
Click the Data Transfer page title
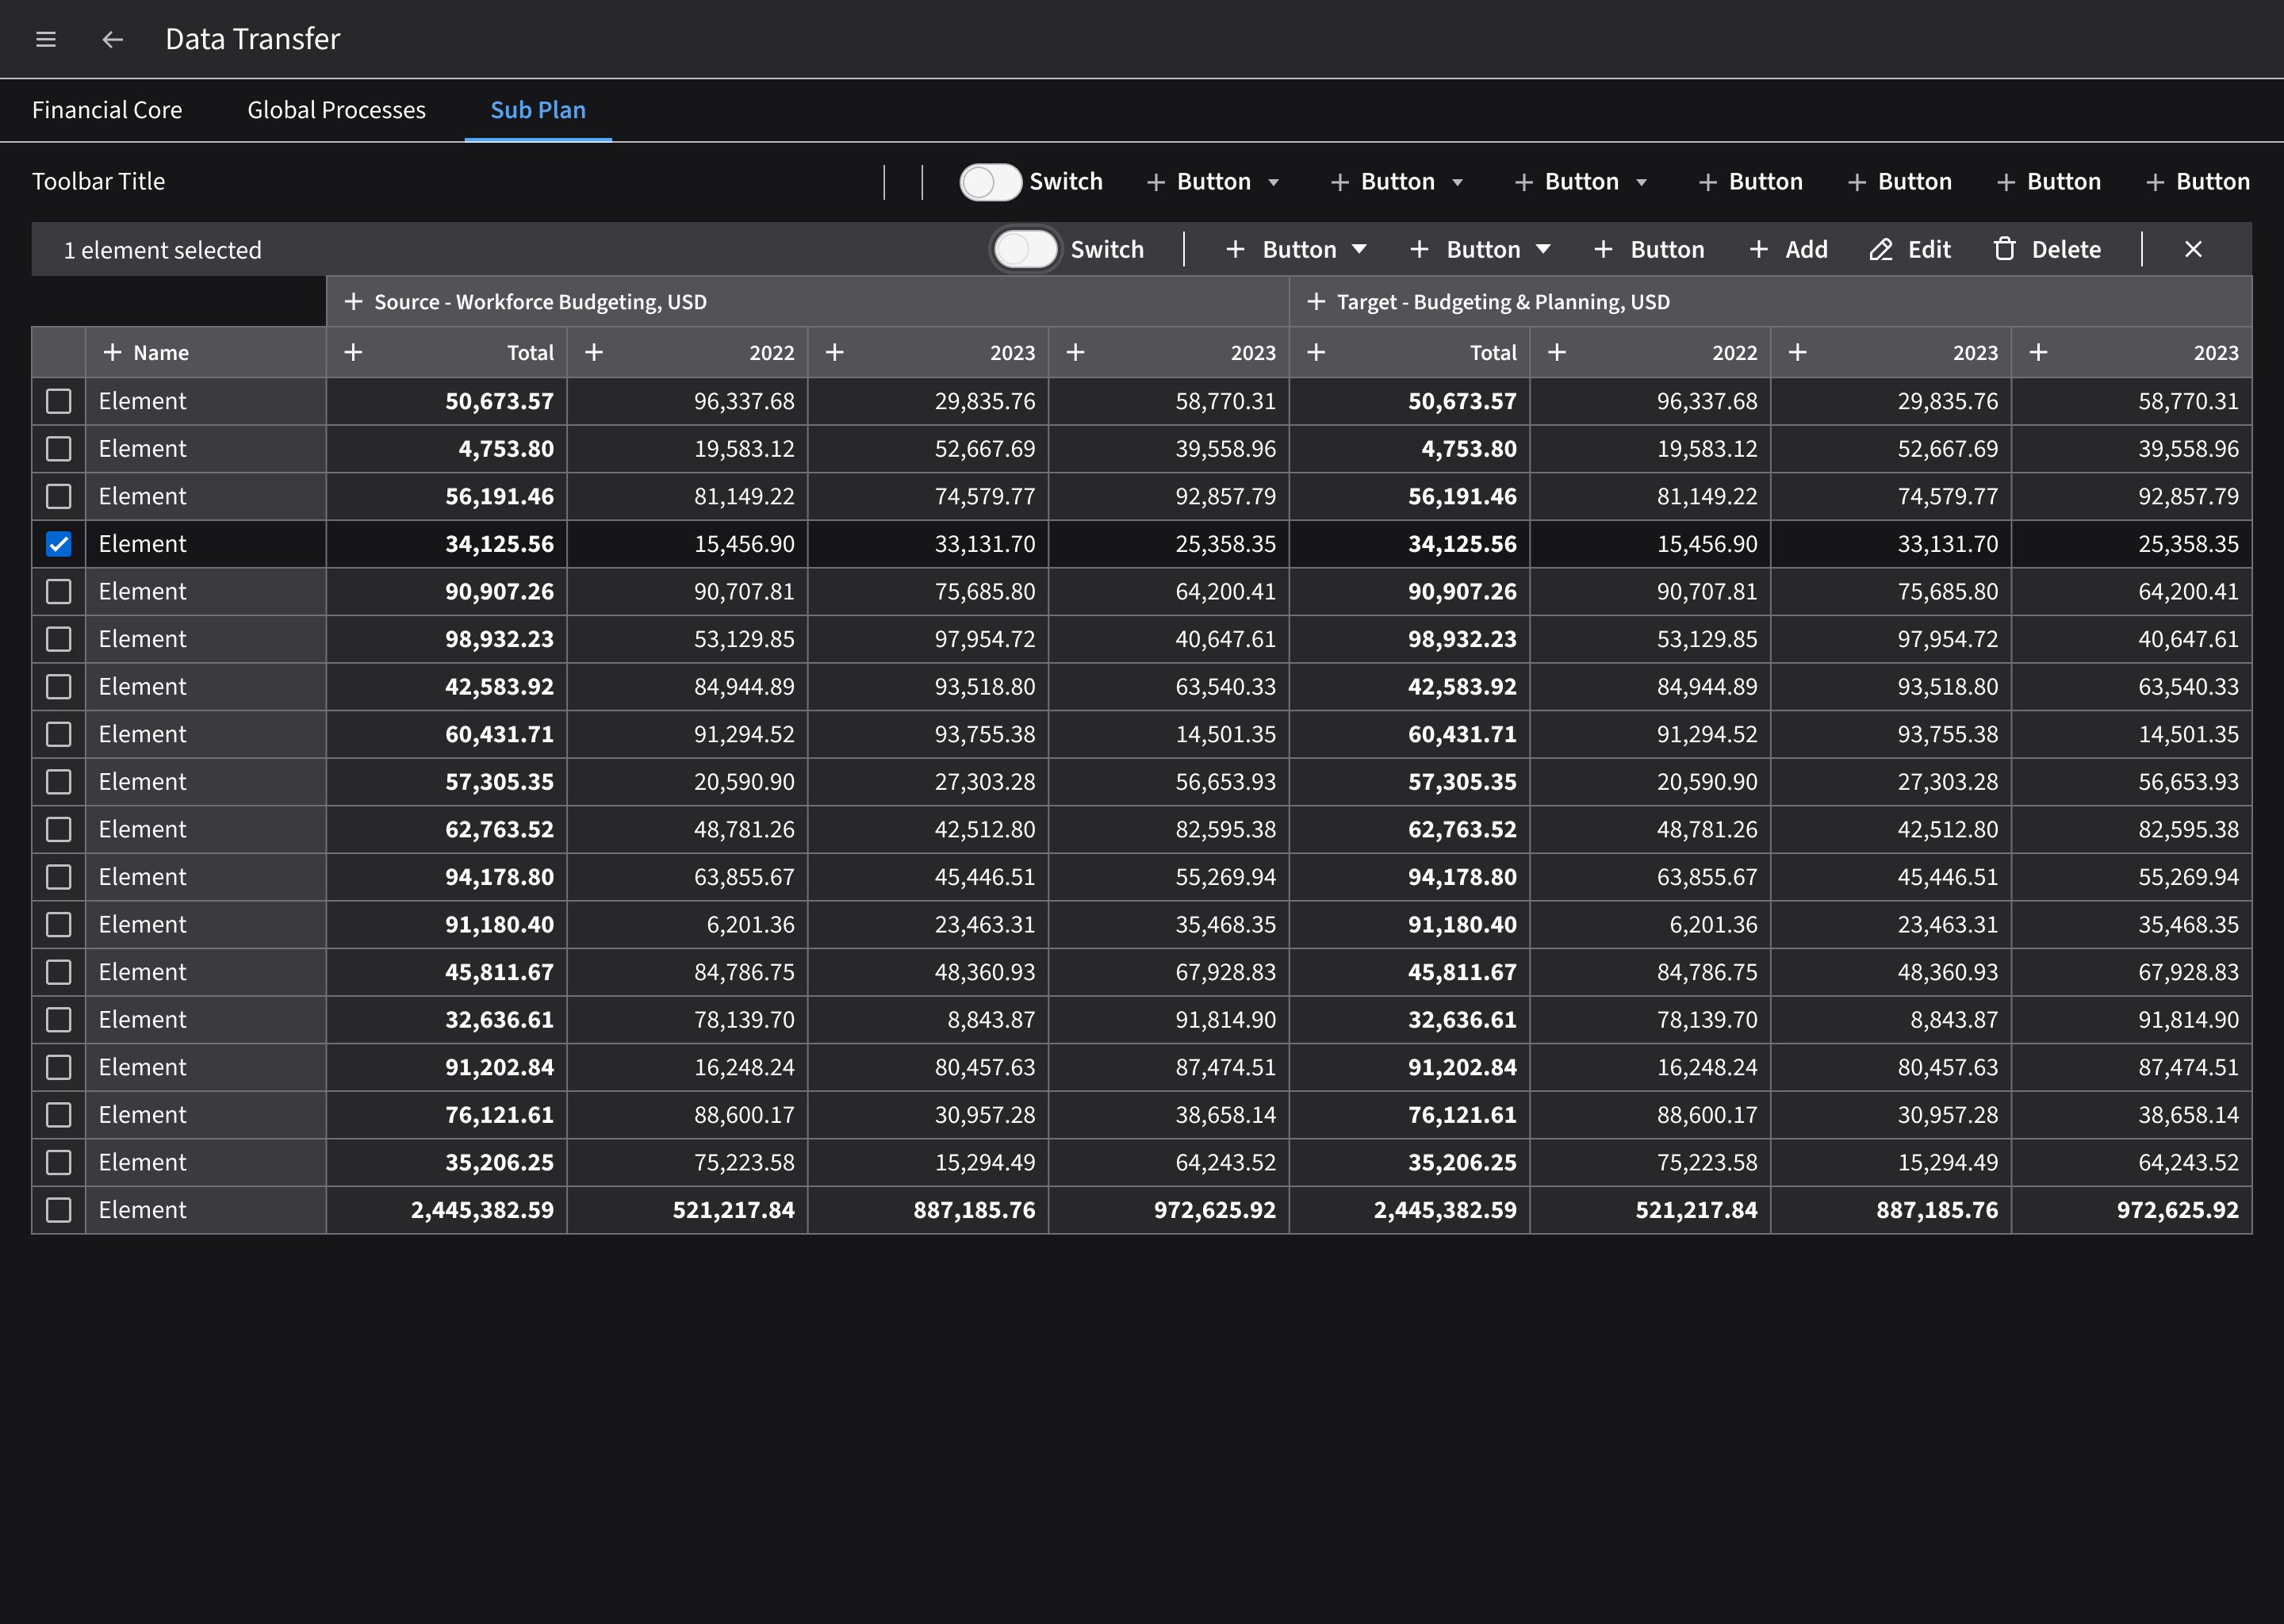click(x=253, y=39)
